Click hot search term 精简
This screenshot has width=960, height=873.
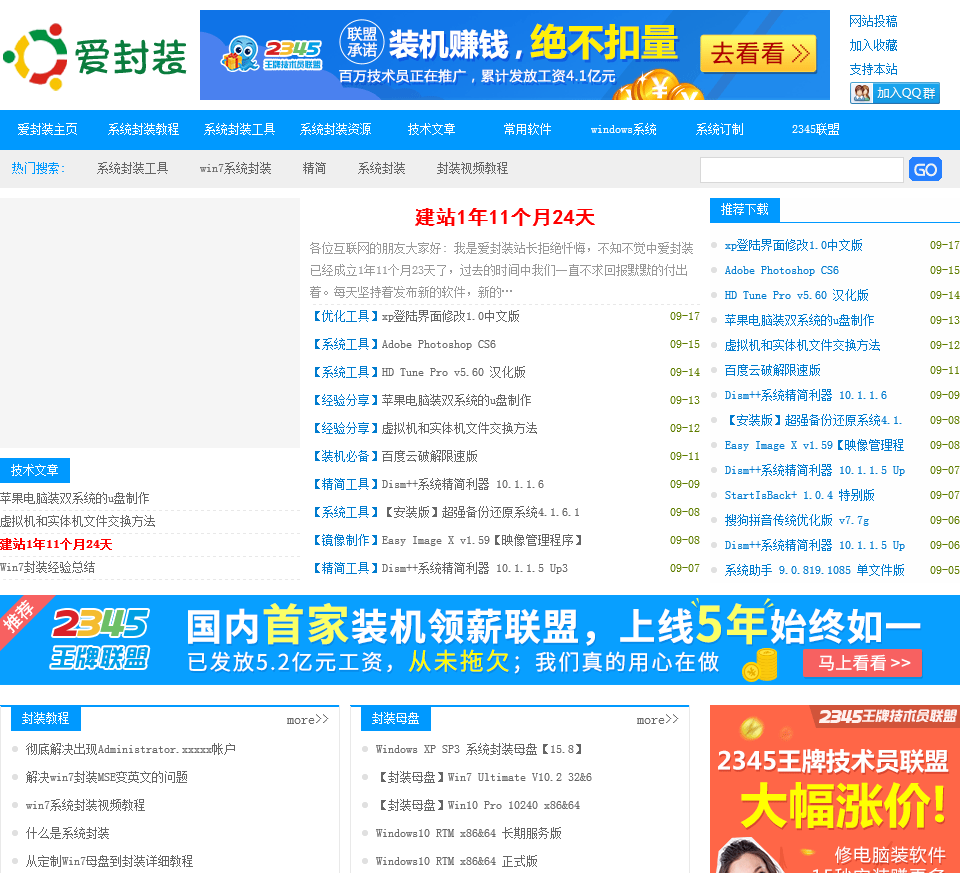tap(314, 168)
